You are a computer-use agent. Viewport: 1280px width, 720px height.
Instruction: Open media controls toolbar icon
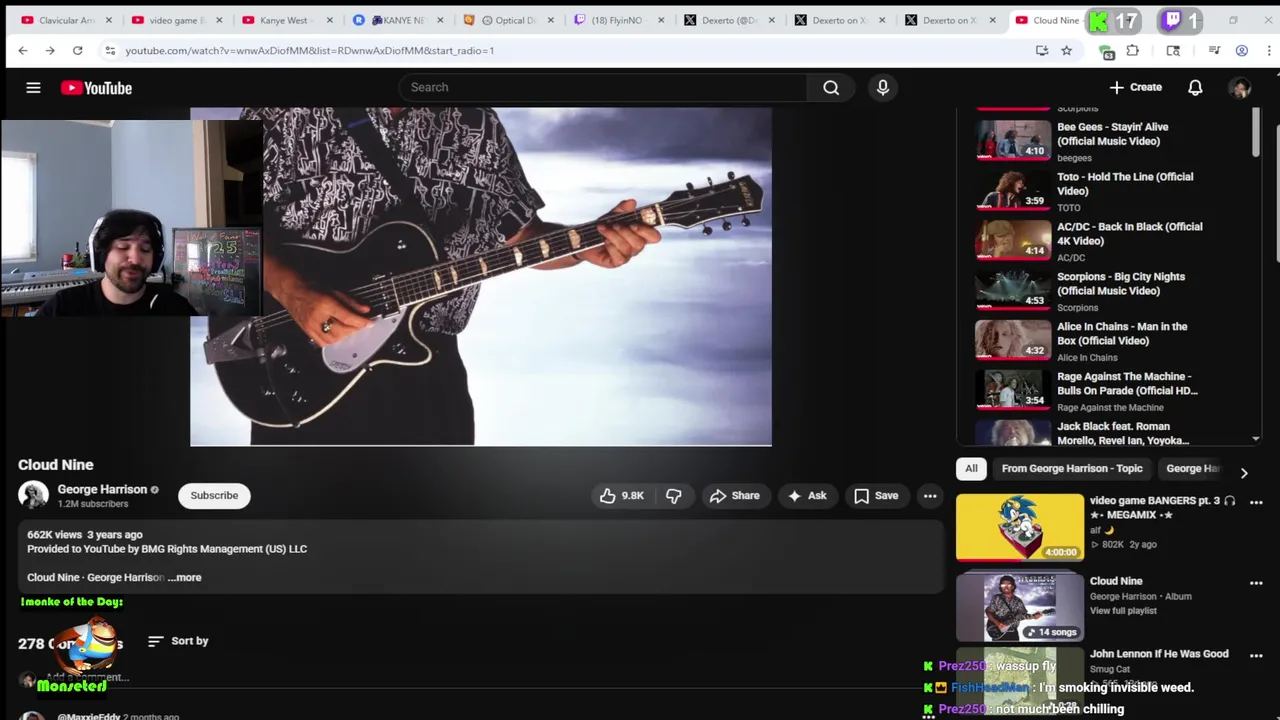tap(1214, 50)
